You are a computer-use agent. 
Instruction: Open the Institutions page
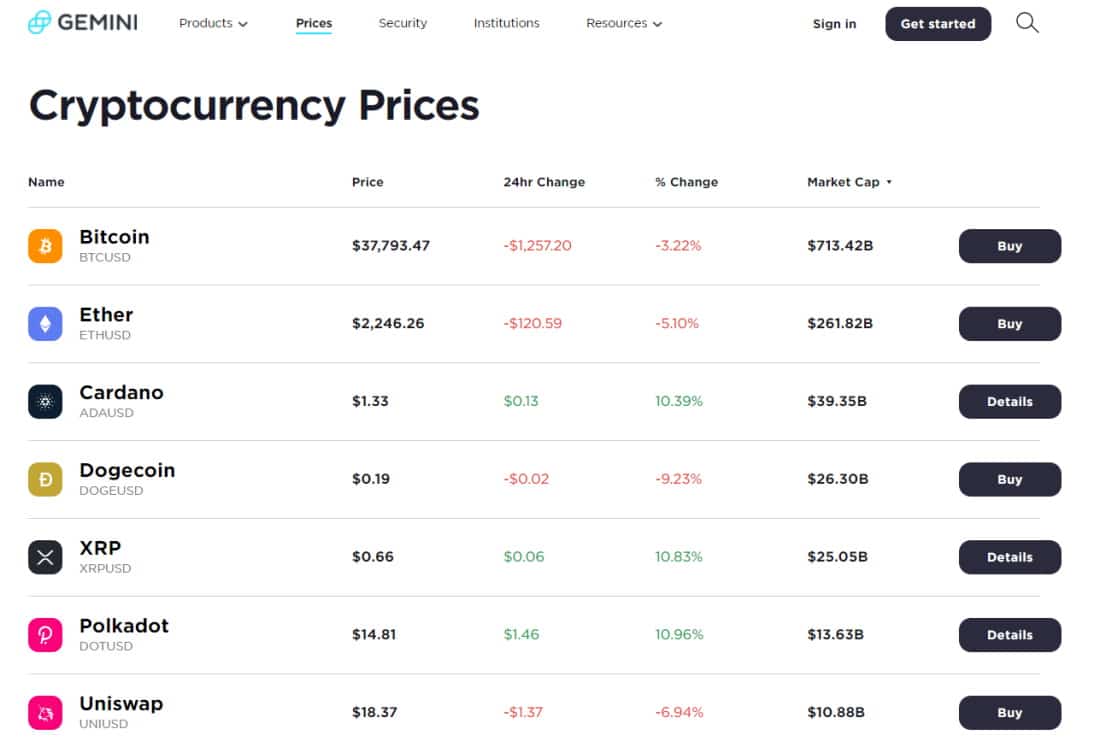(x=507, y=23)
